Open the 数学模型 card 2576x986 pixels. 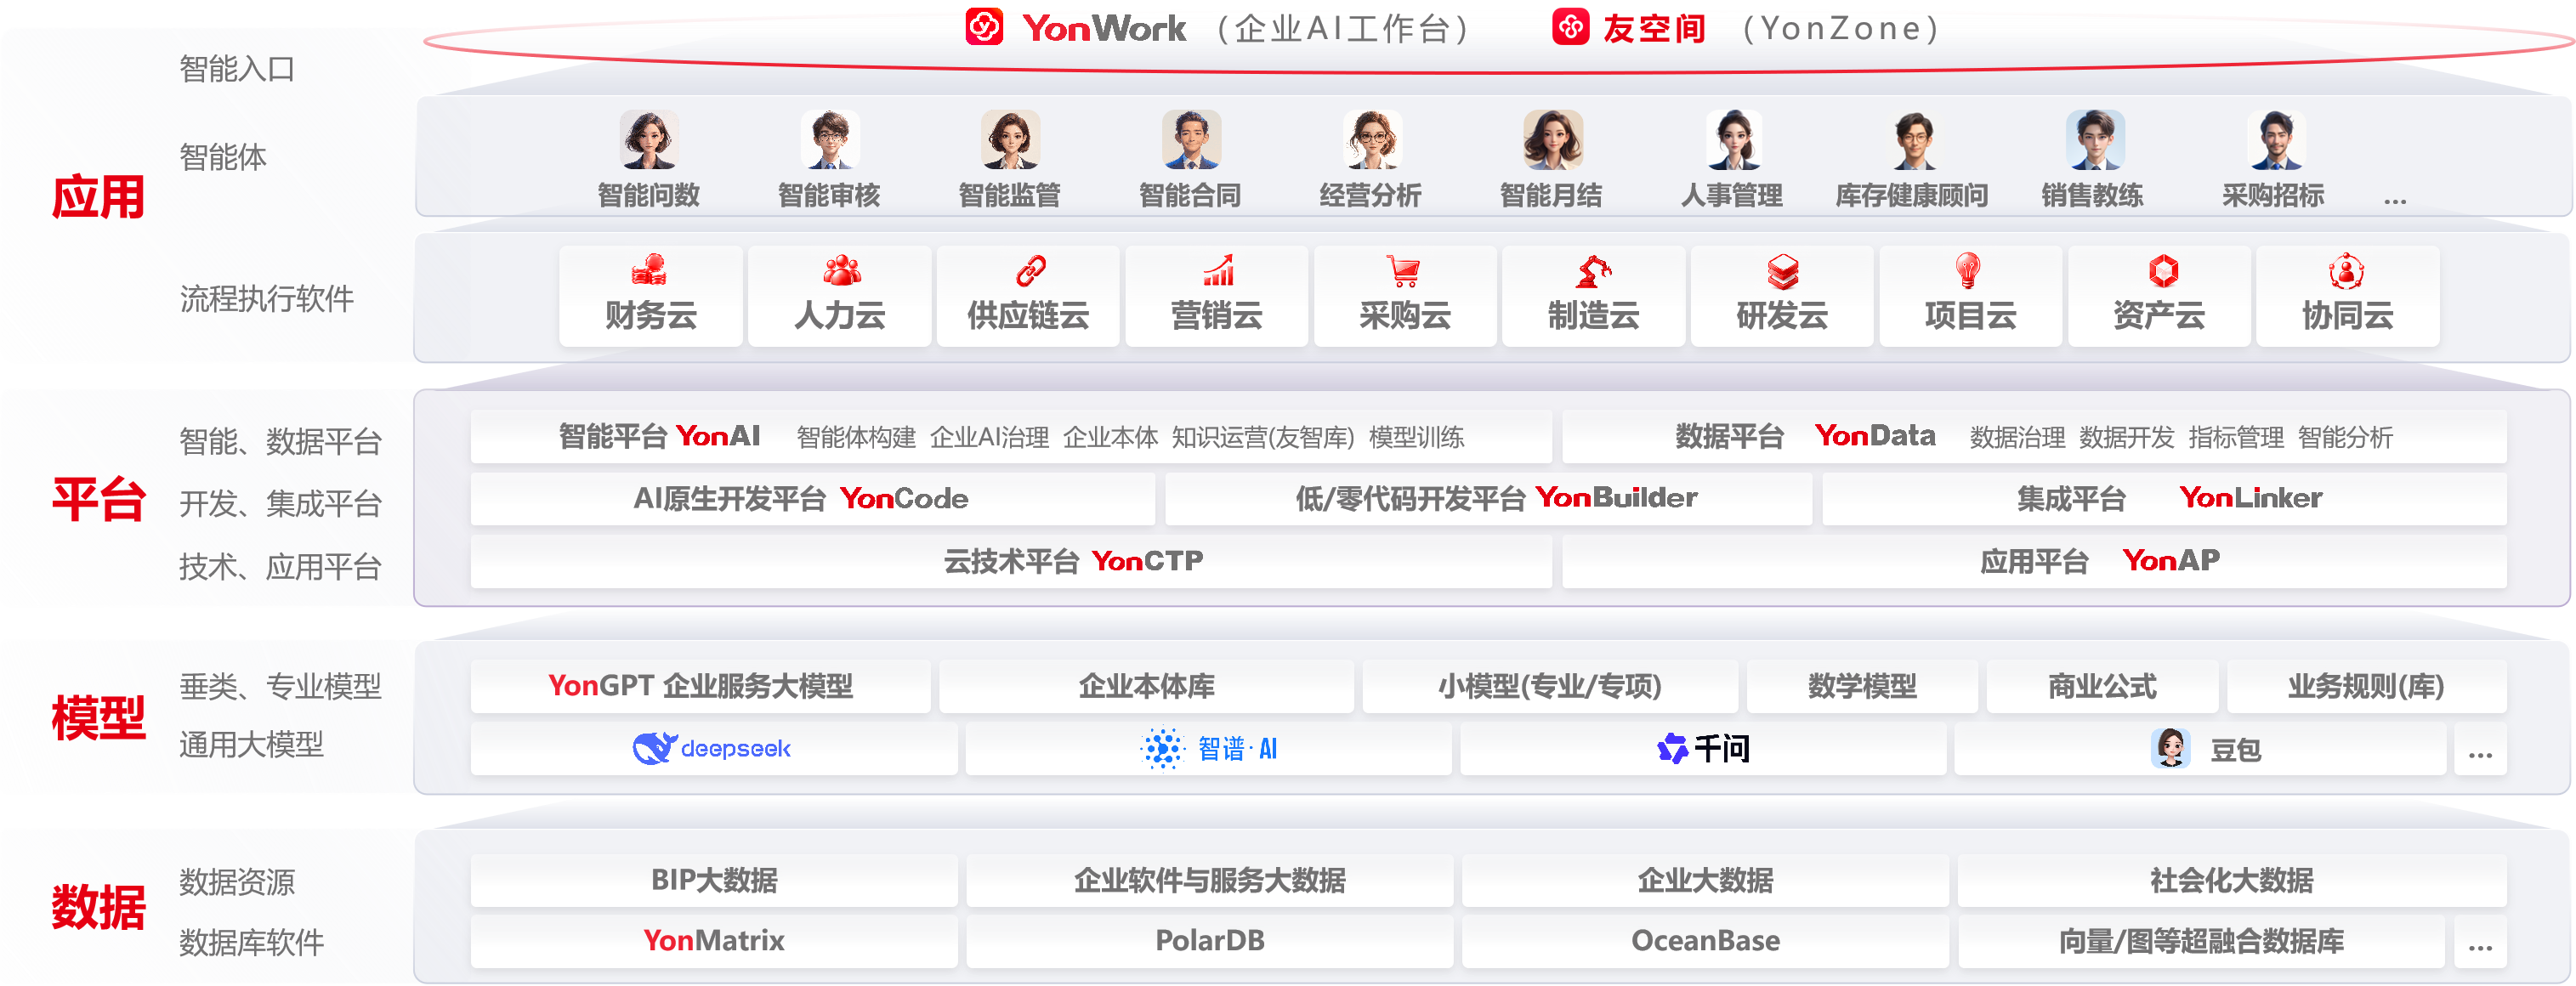click(1862, 686)
